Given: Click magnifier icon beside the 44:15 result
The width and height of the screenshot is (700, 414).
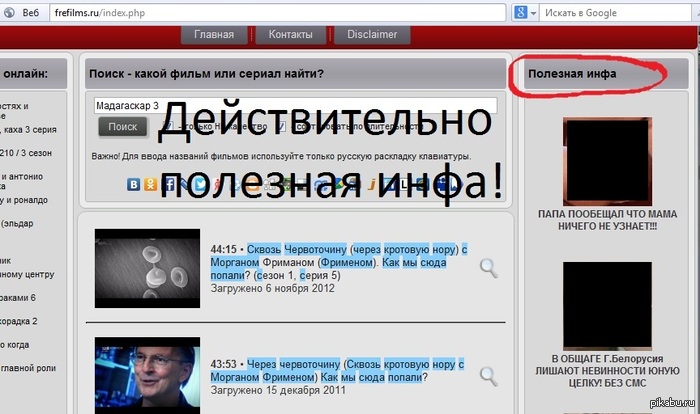Looking at the screenshot, I should [488, 266].
